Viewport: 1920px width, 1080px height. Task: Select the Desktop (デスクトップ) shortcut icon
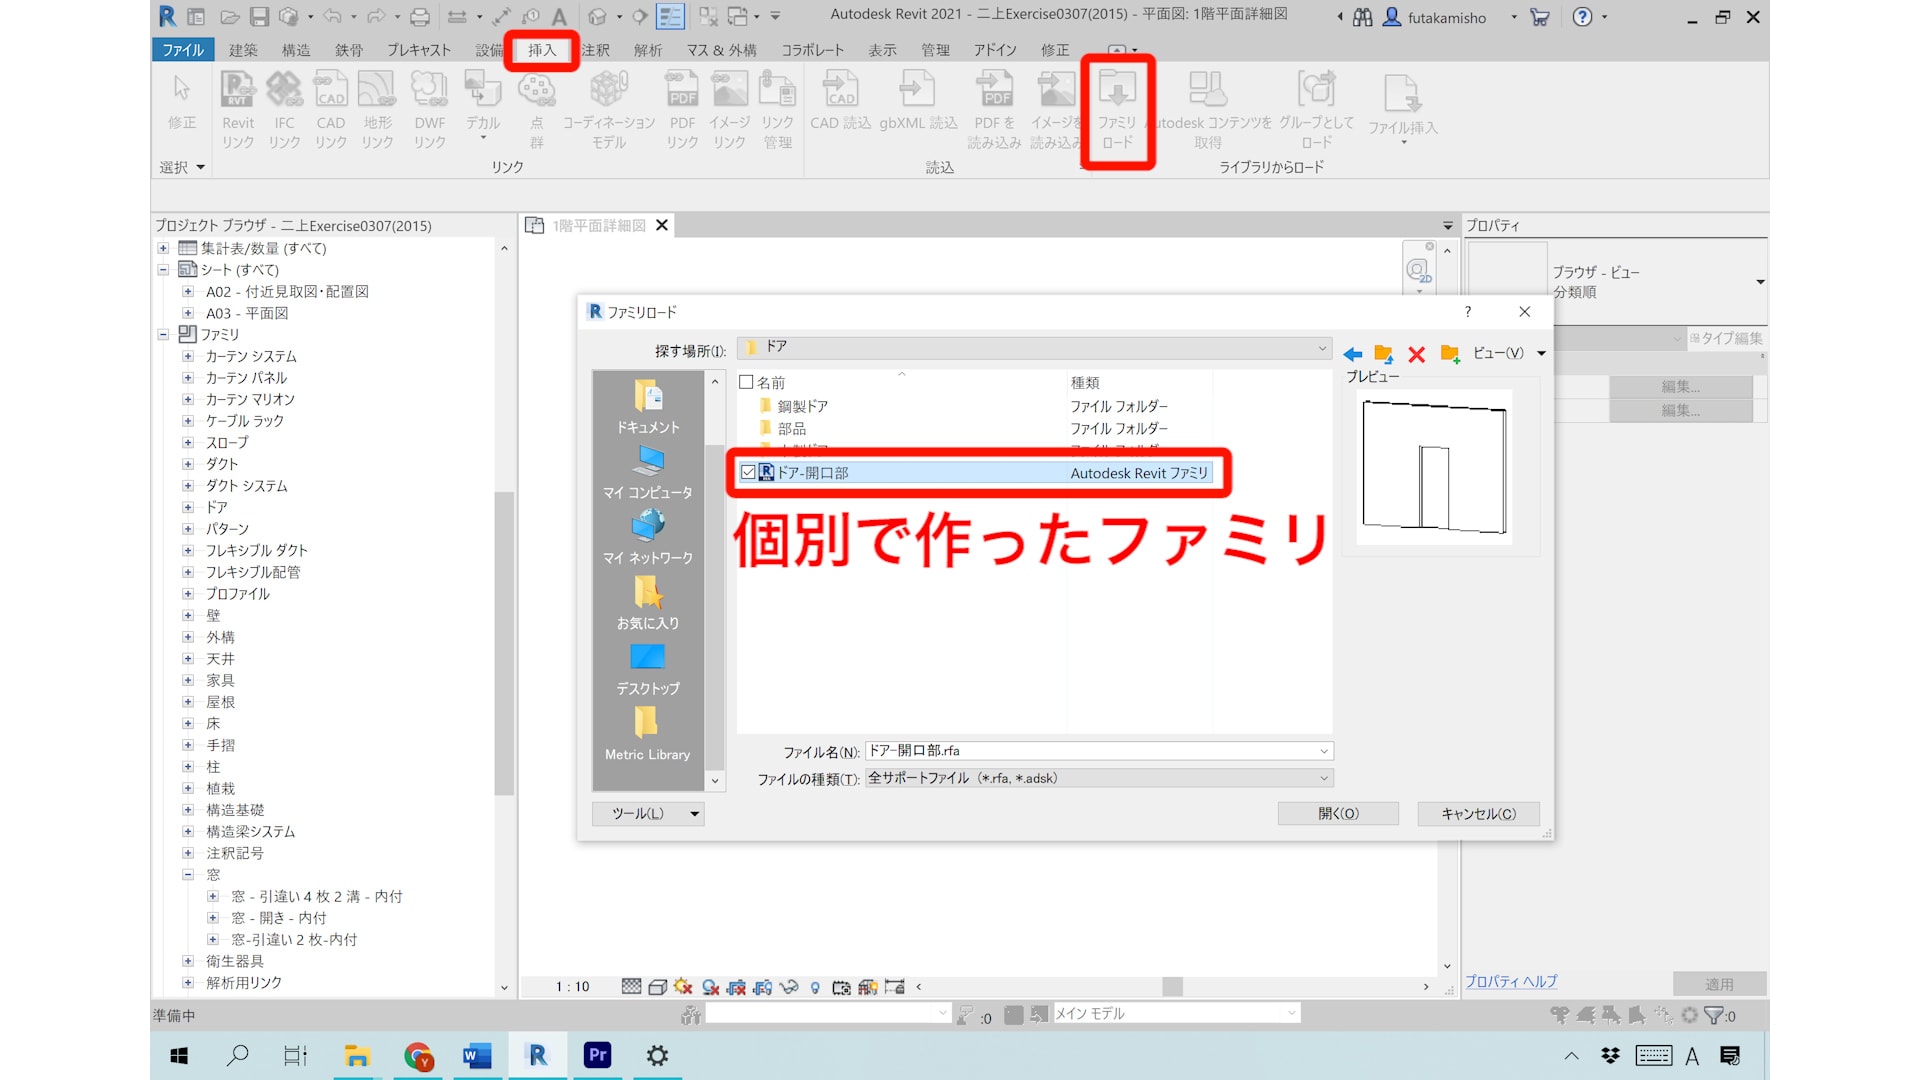point(647,657)
